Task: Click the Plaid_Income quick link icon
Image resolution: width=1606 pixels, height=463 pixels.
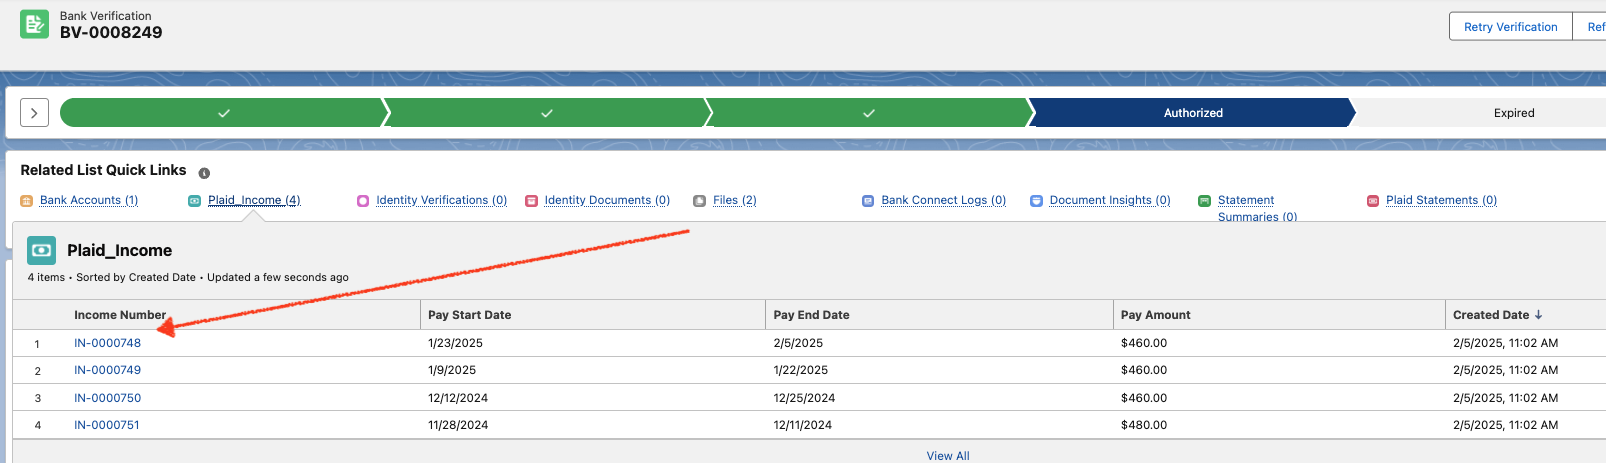Action: 195,201
